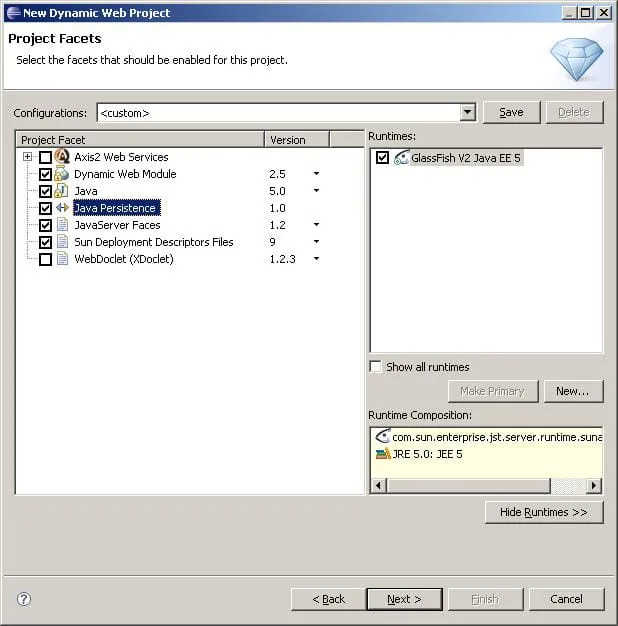Click the Dynamic Web Module facet icon

tap(62, 174)
